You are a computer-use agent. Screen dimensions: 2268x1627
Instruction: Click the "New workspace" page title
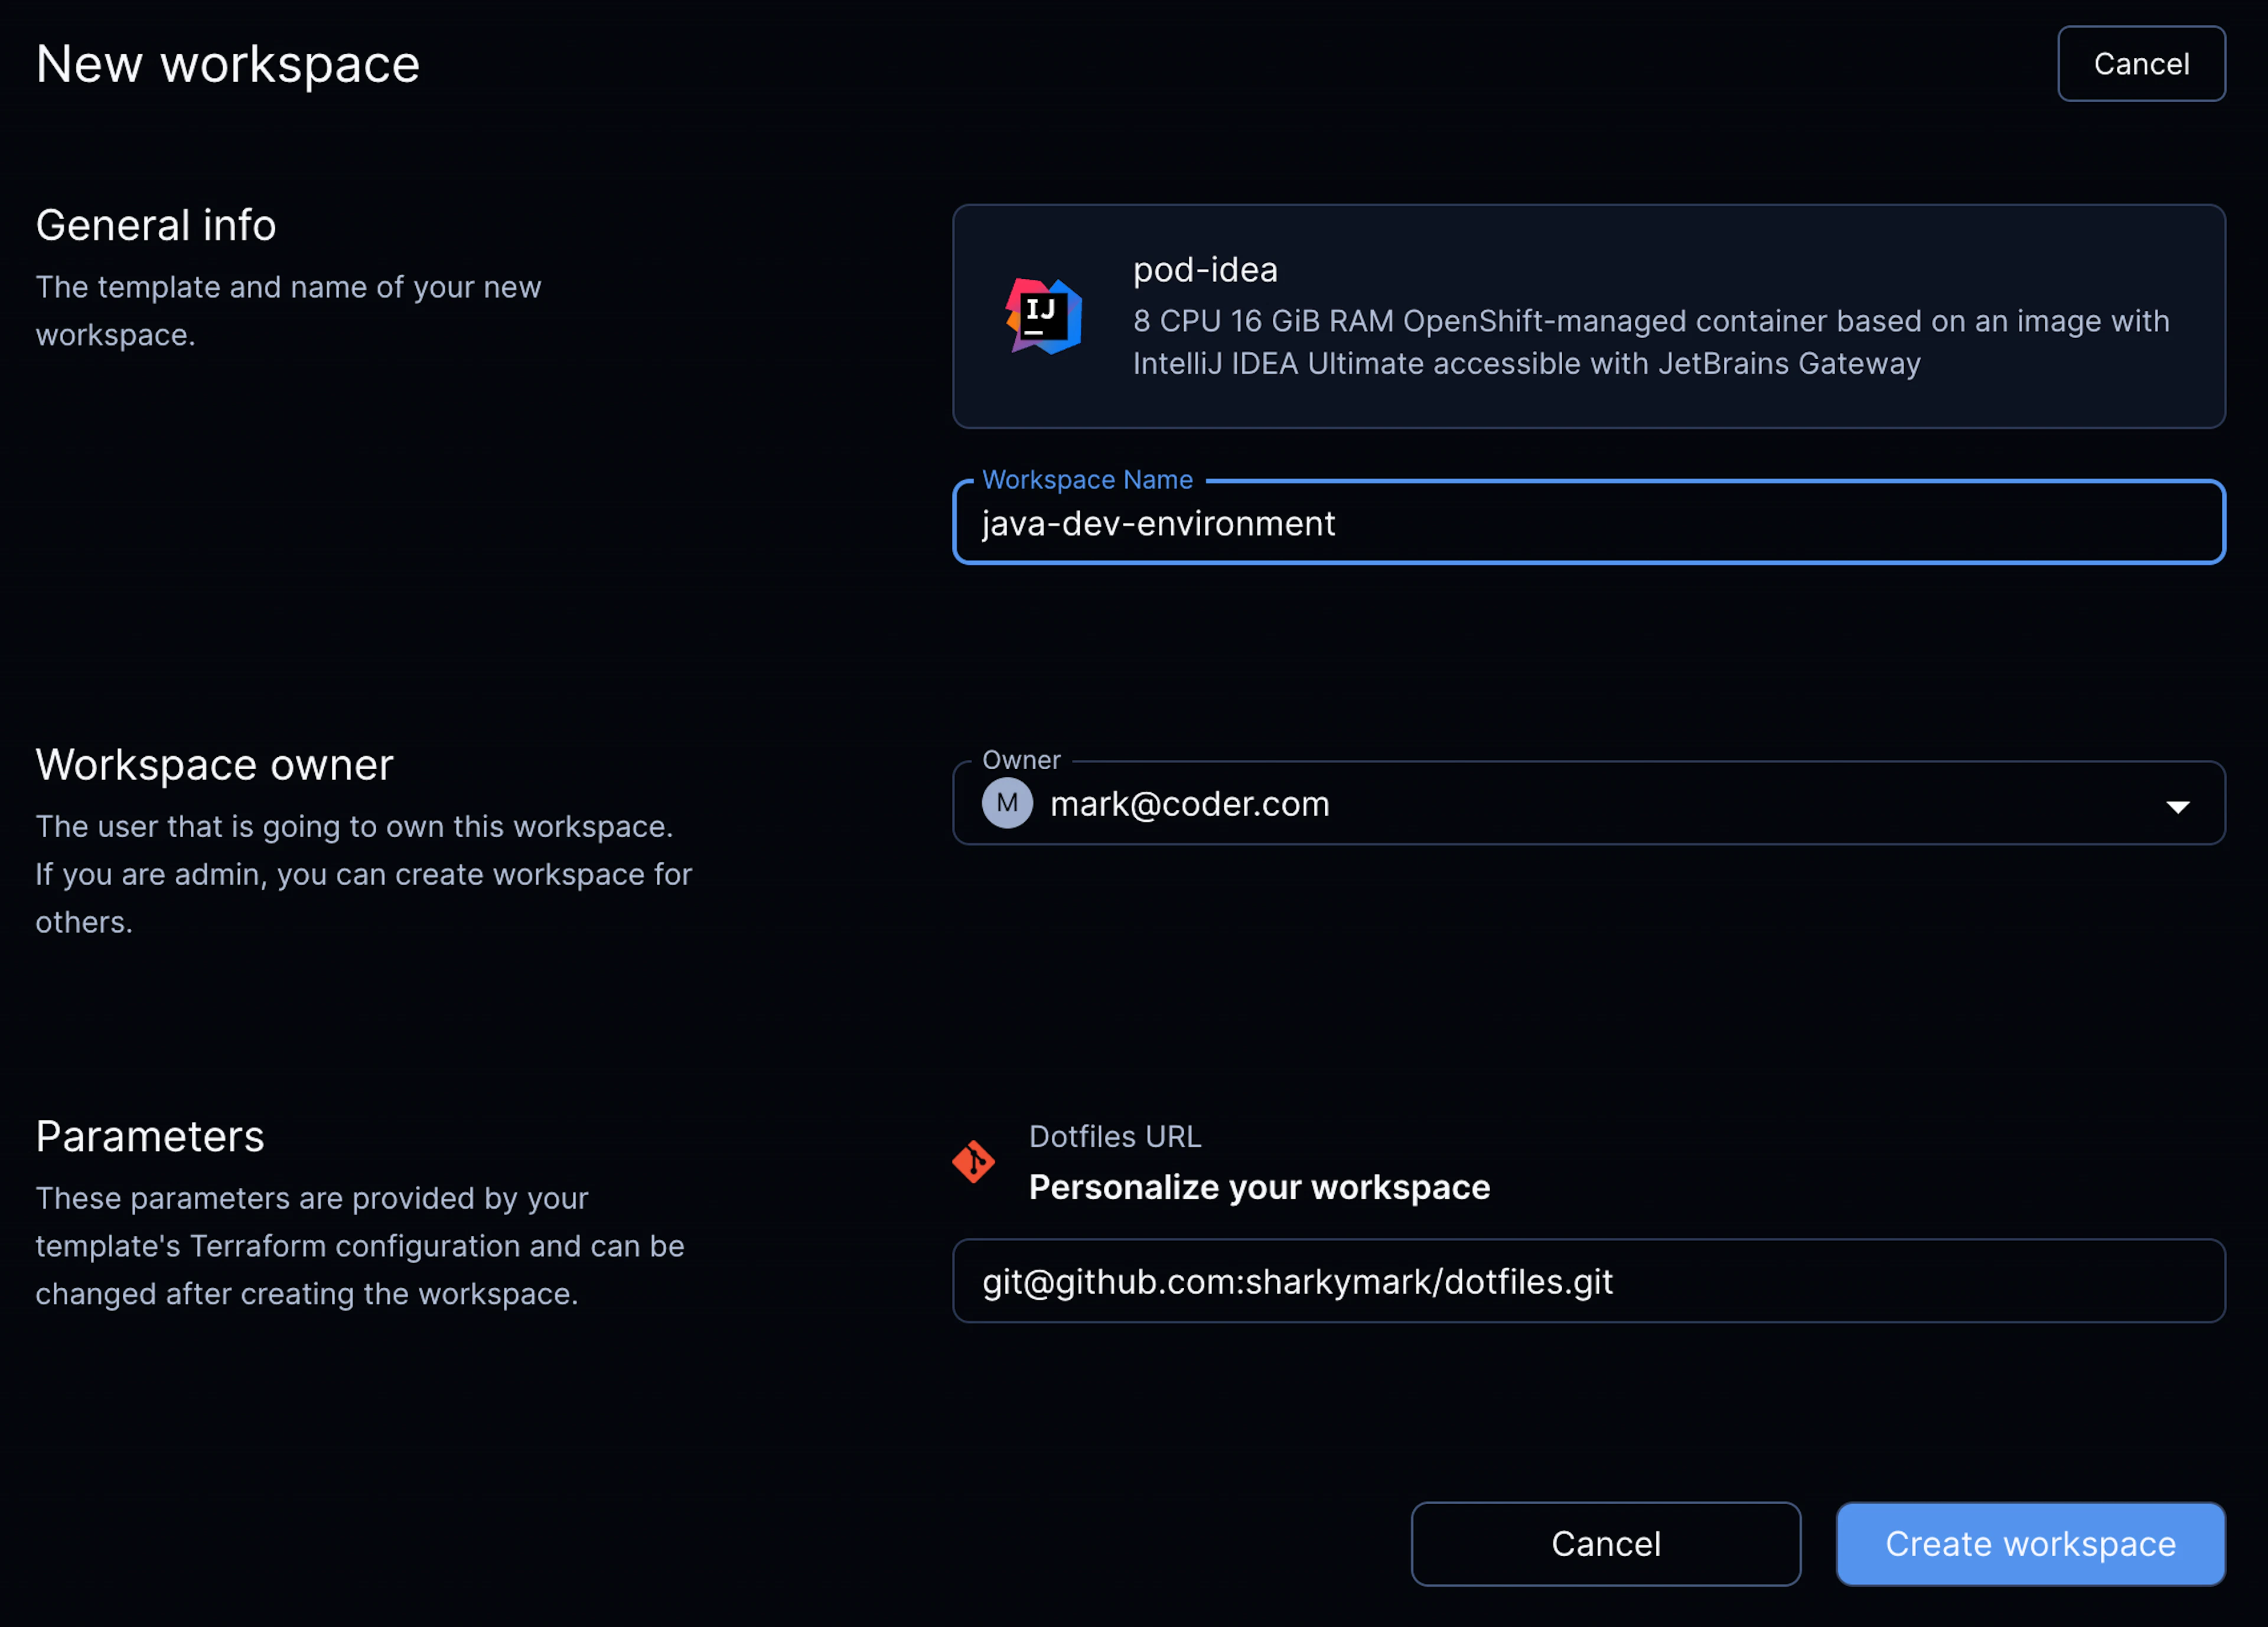pyautogui.click(x=228, y=64)
